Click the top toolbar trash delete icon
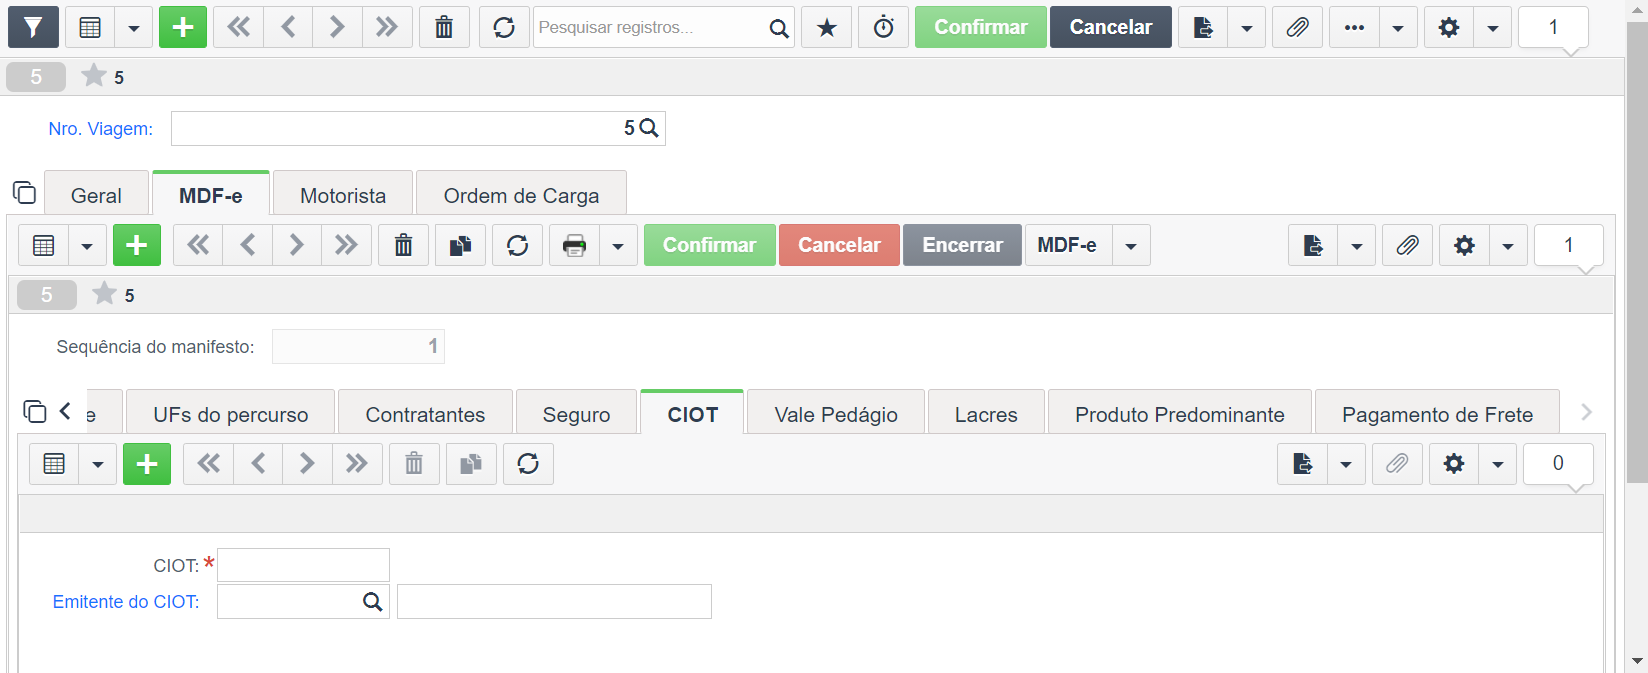 coord(444,27)
